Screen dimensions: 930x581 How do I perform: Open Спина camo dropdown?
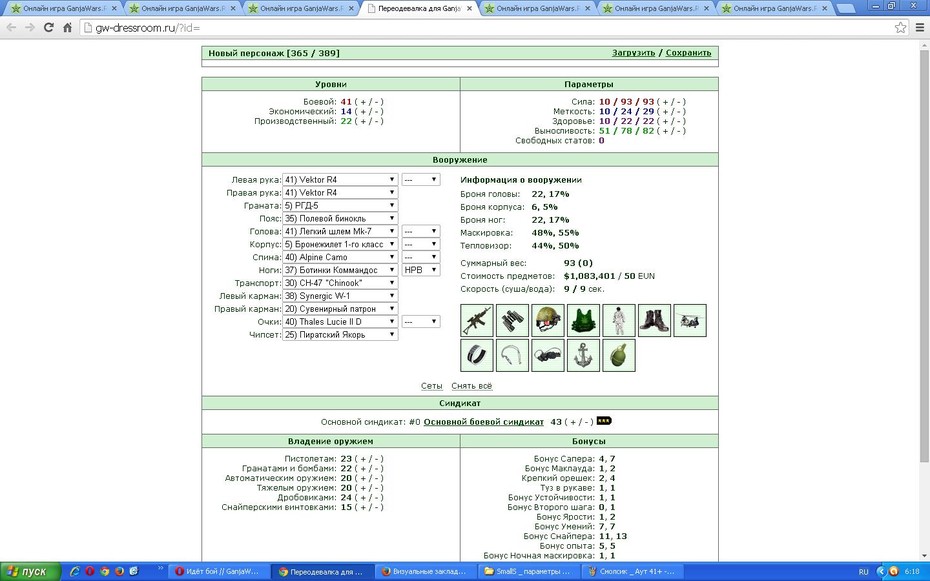pos(340,257)
